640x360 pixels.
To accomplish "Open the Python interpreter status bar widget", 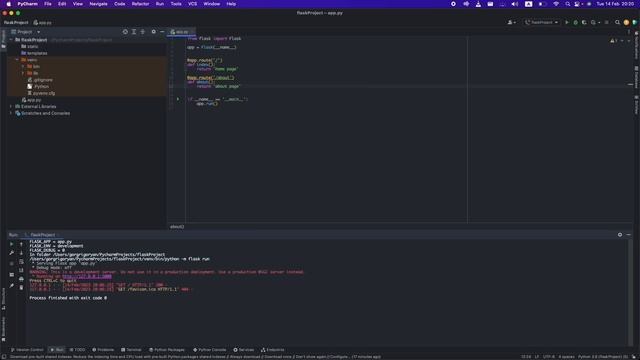I will [x=603, y=357].
